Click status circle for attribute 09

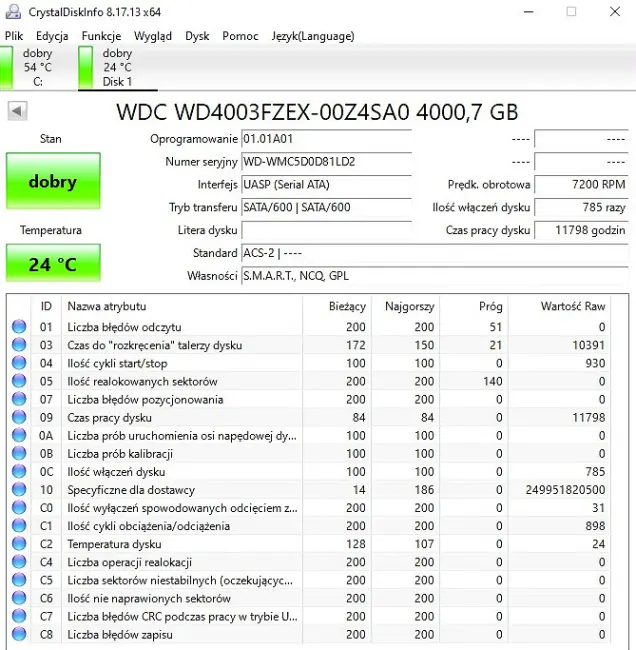pyautogui.click(x=19, y=417)
